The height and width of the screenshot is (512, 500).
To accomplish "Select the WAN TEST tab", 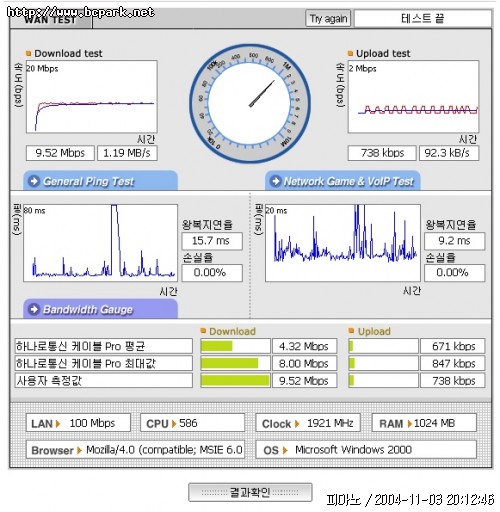I will click(51, 20).
